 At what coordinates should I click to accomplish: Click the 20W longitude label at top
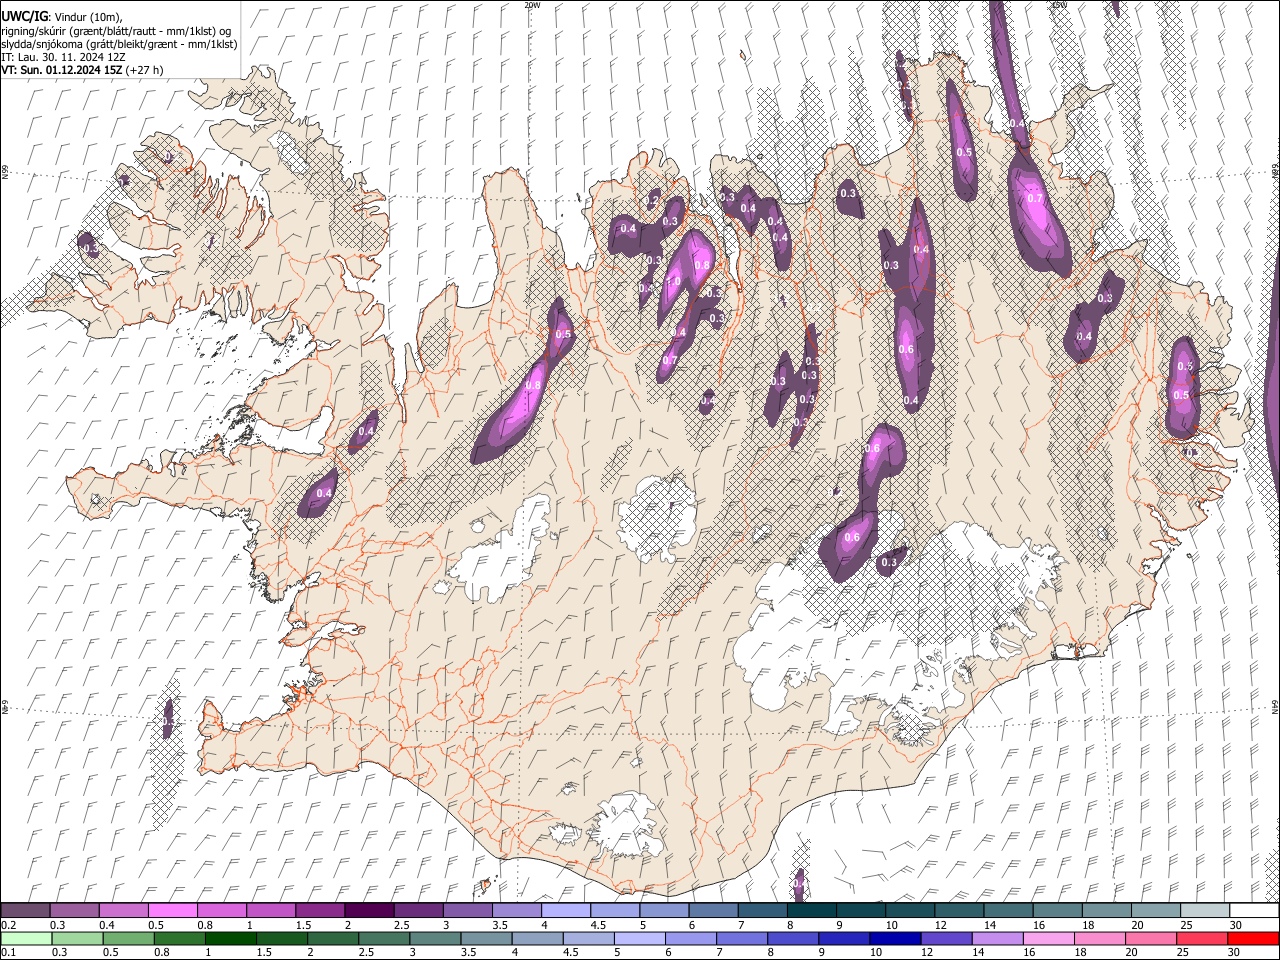(532, 5)
